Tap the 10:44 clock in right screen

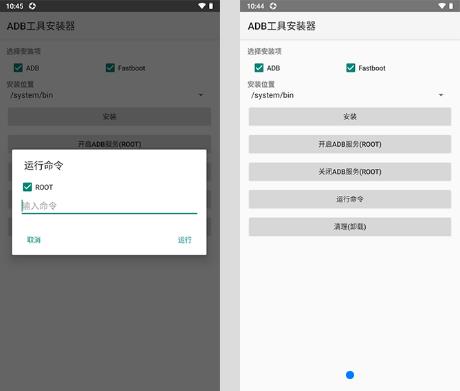(256, 6)
